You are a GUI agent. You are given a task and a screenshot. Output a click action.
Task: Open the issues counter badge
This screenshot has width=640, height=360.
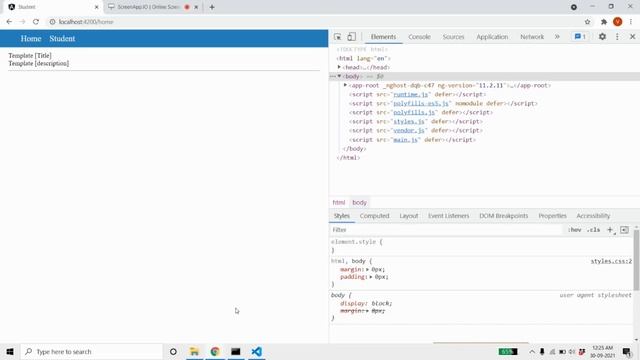coord(580,37)
